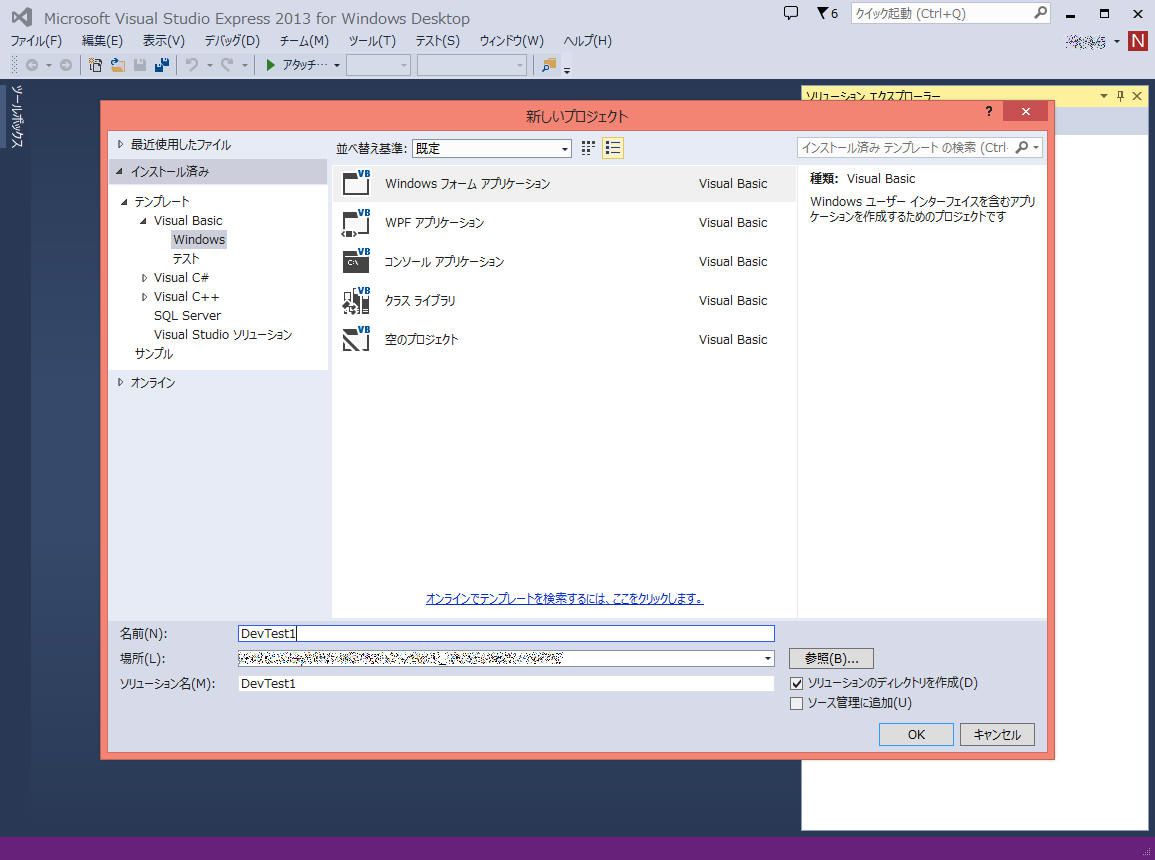
Task: Click the Quick Launch search magnifier icon
Action: tap(1040, 13)
